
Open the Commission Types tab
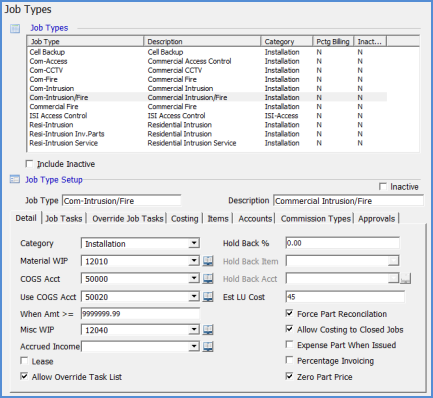point(315,219)
